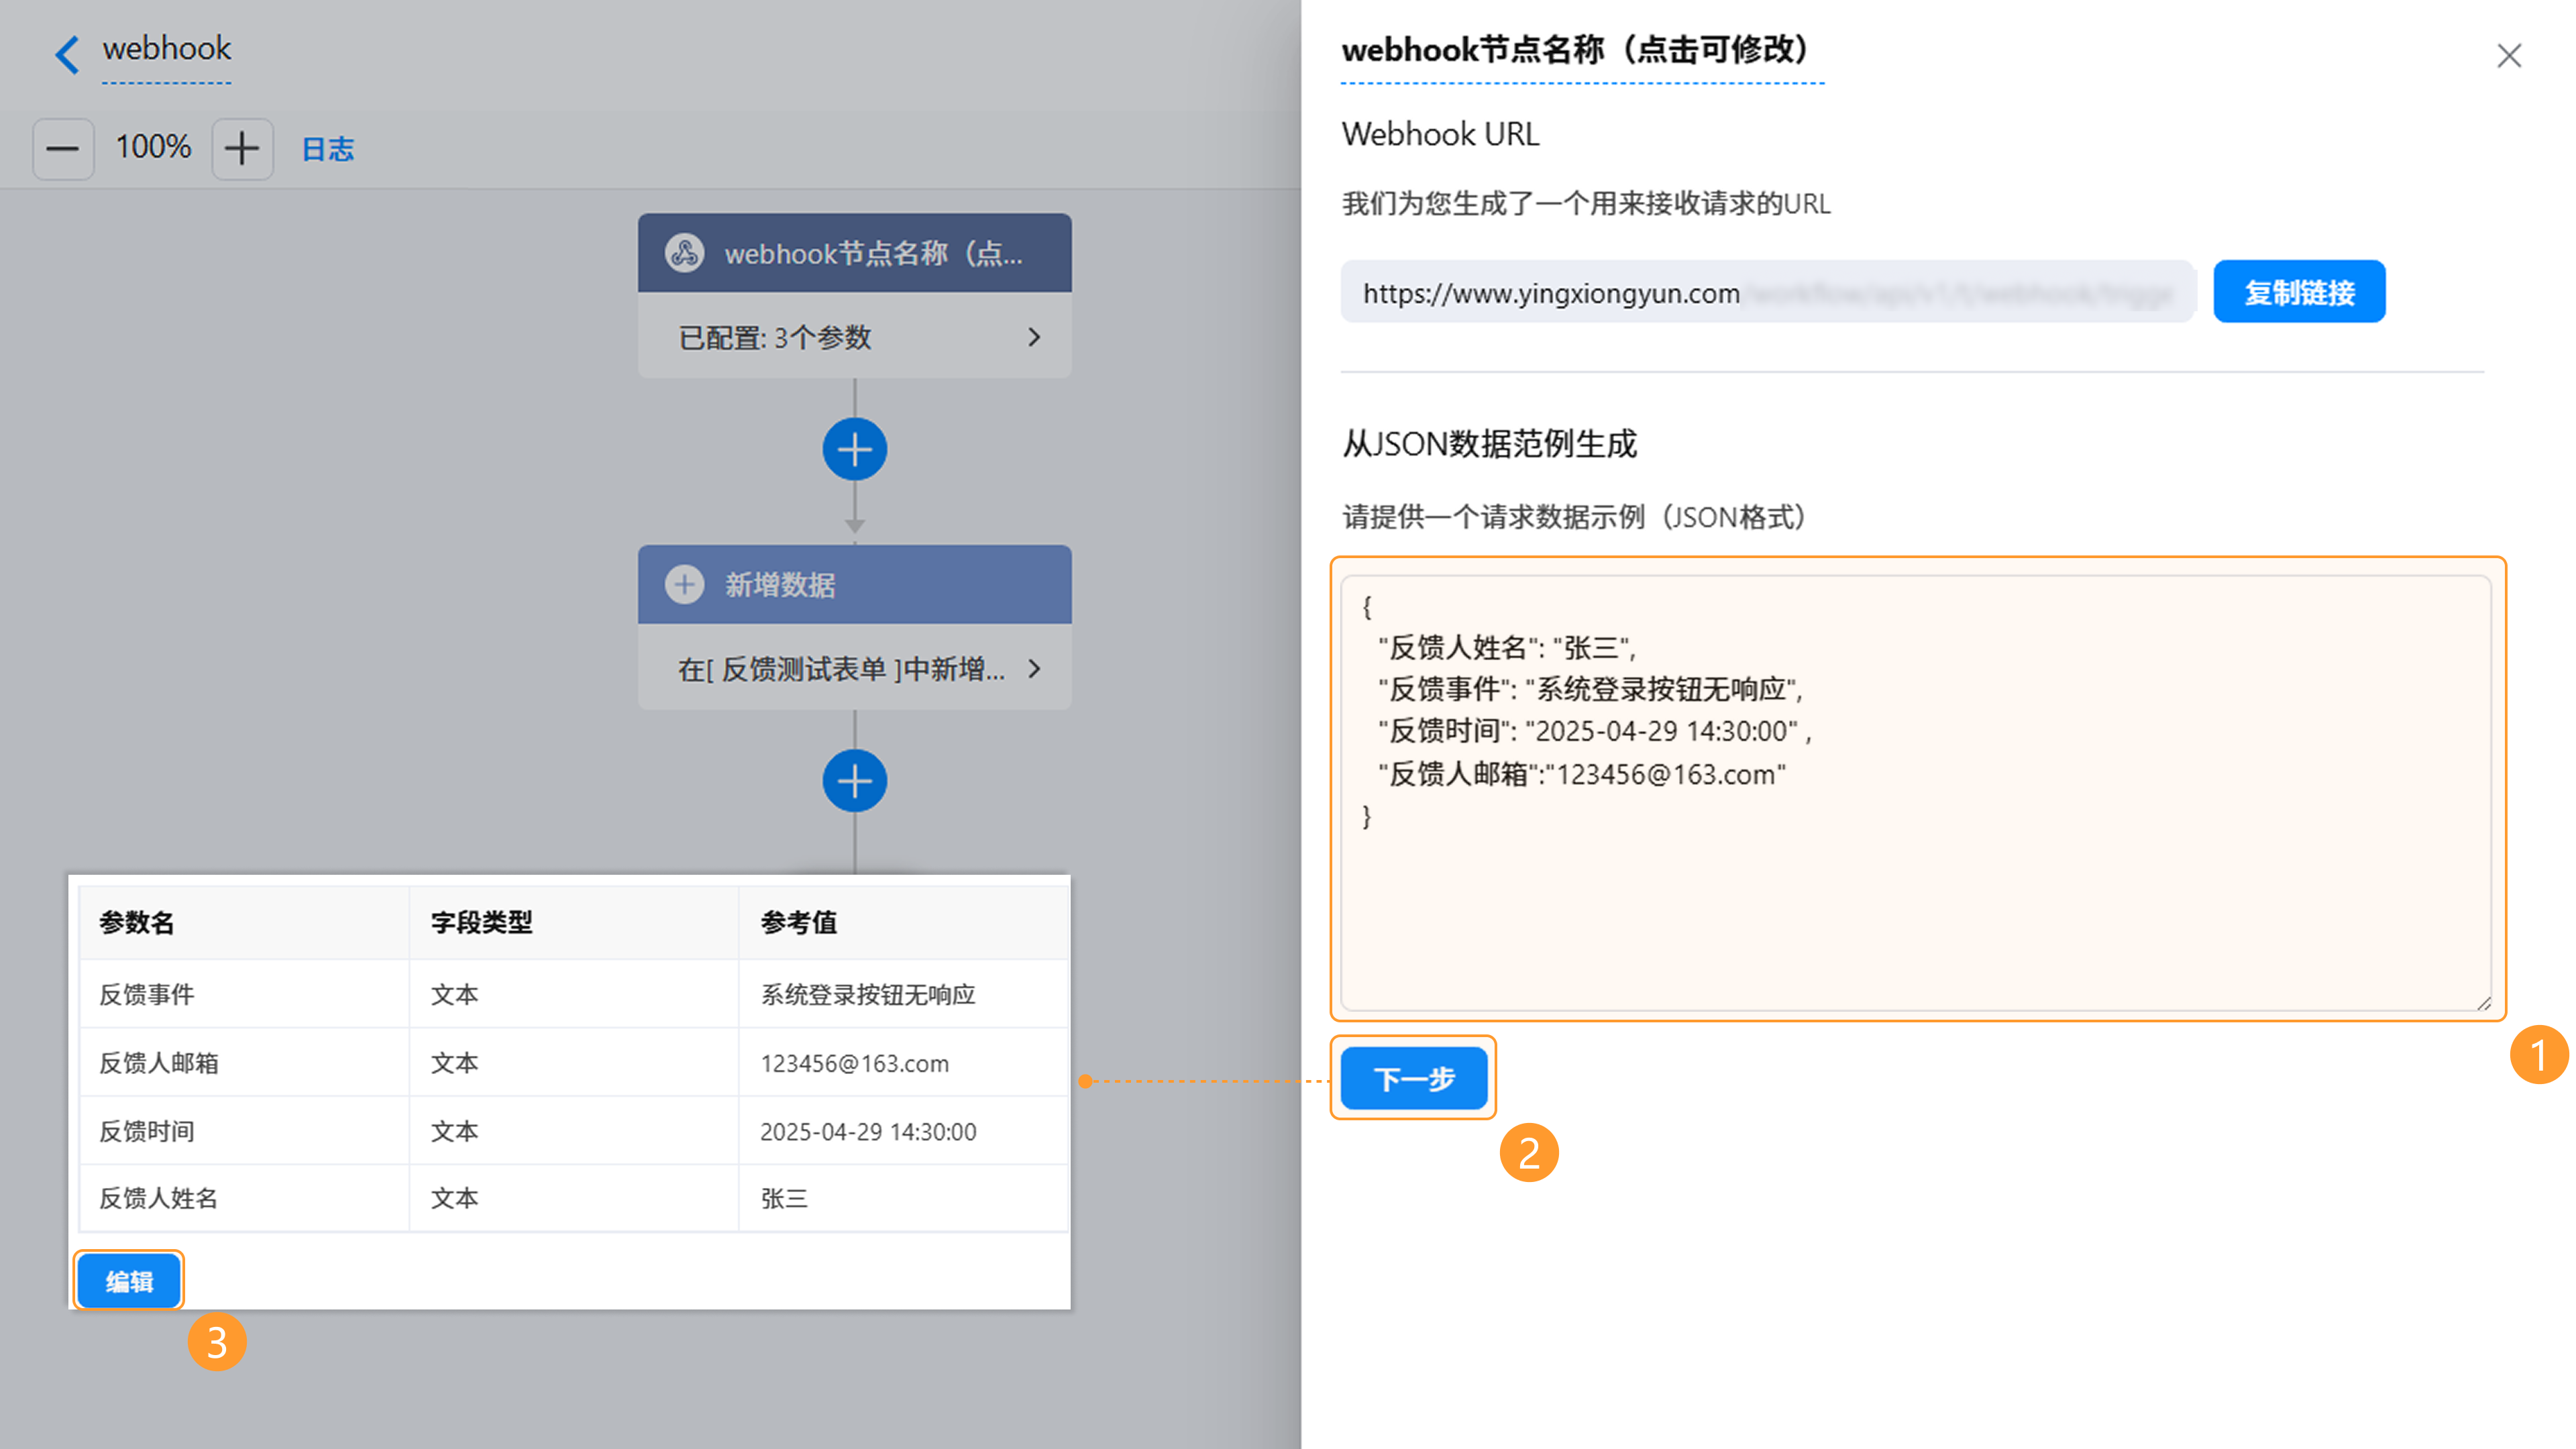Click the webhook node icon in flow
The image size is (2576, 1449).
[685, 253]
